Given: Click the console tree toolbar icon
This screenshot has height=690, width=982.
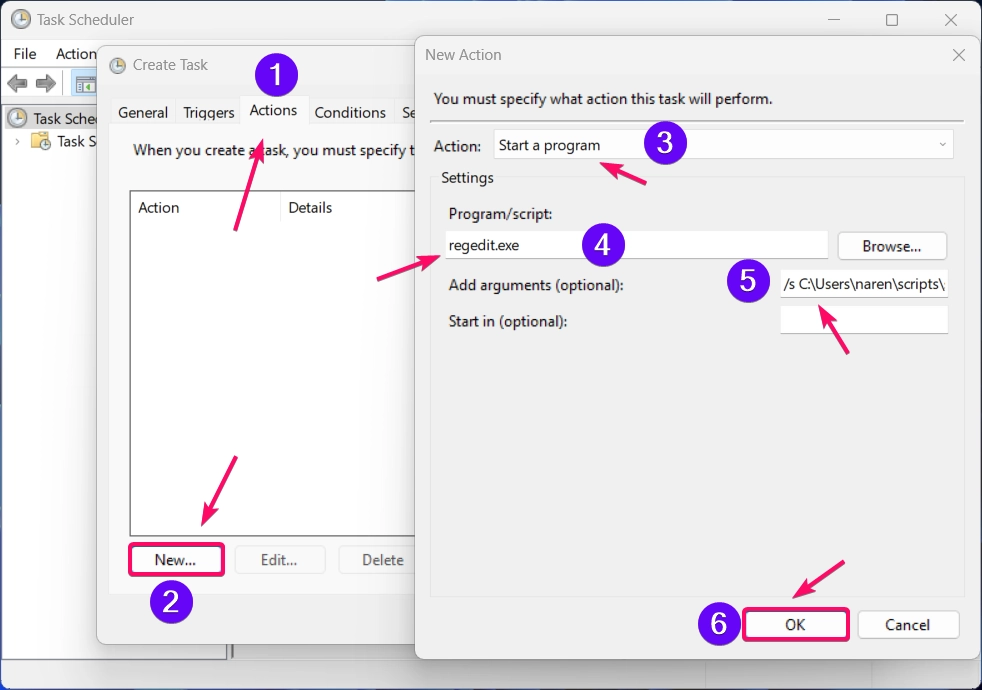Looking at the screenshot, I should pos(85,83).
